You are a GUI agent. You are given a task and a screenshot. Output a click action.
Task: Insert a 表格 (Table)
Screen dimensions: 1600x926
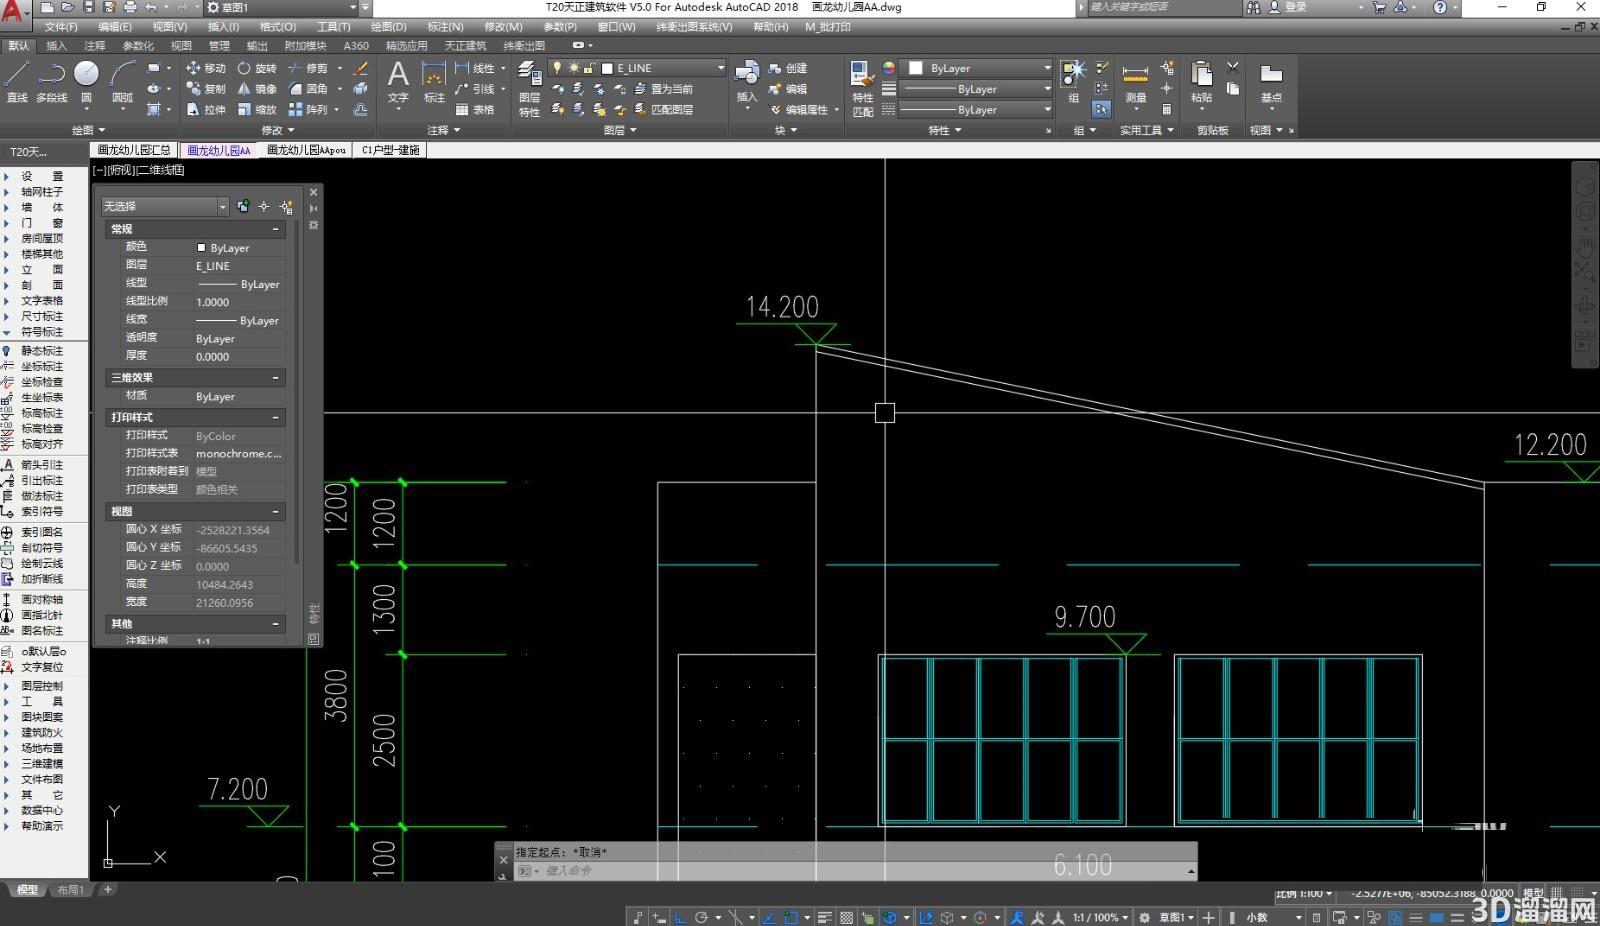click(475, 110)
